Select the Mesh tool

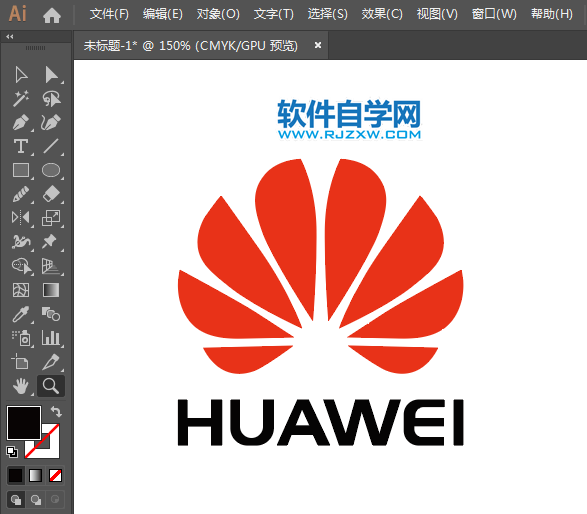pos(21,290)
